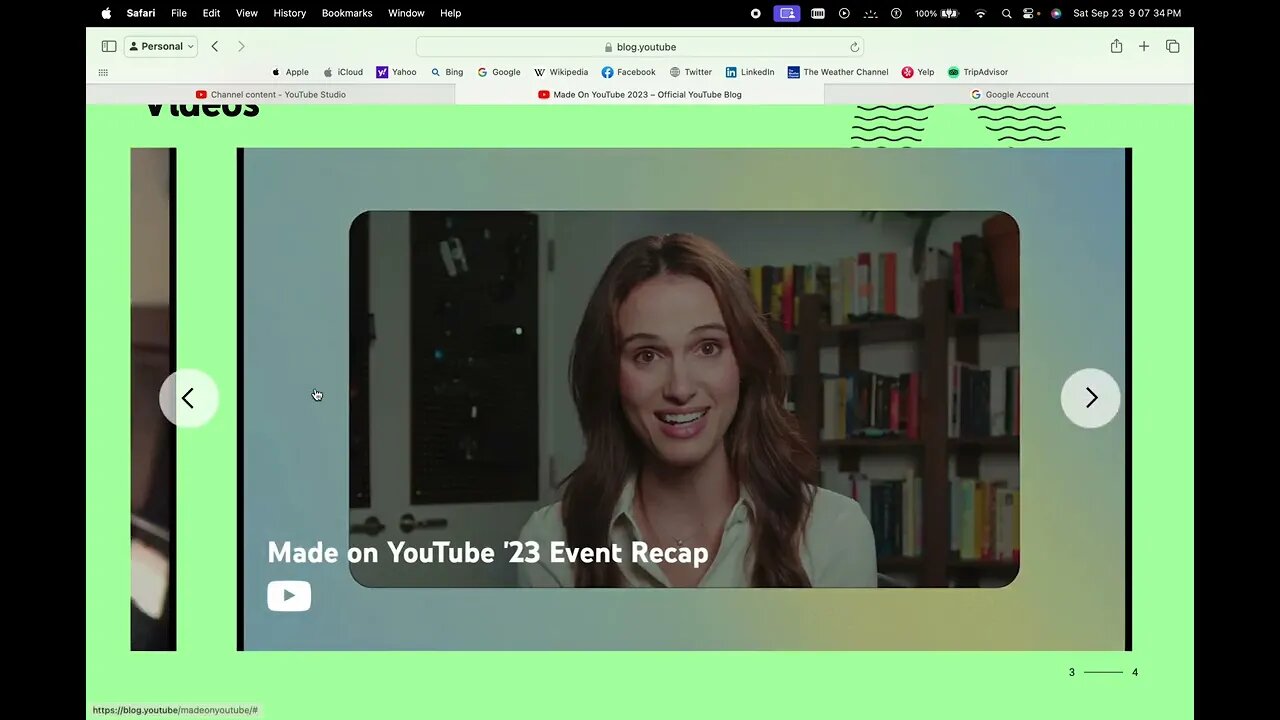Show the previous carousel video
This screenshot has height=720, width=1280.
(x=188, y=398)
